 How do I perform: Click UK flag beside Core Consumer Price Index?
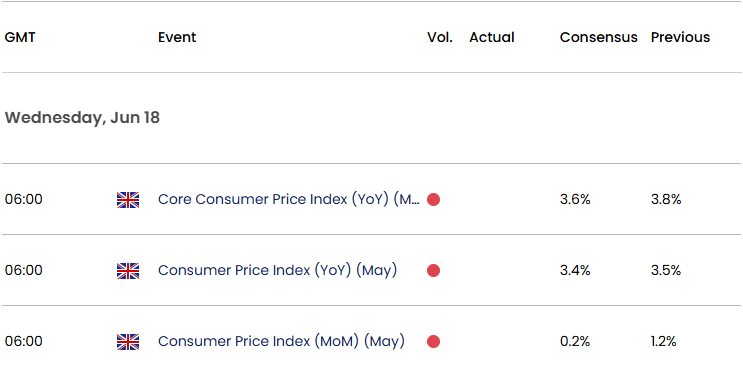coord(128,200)
